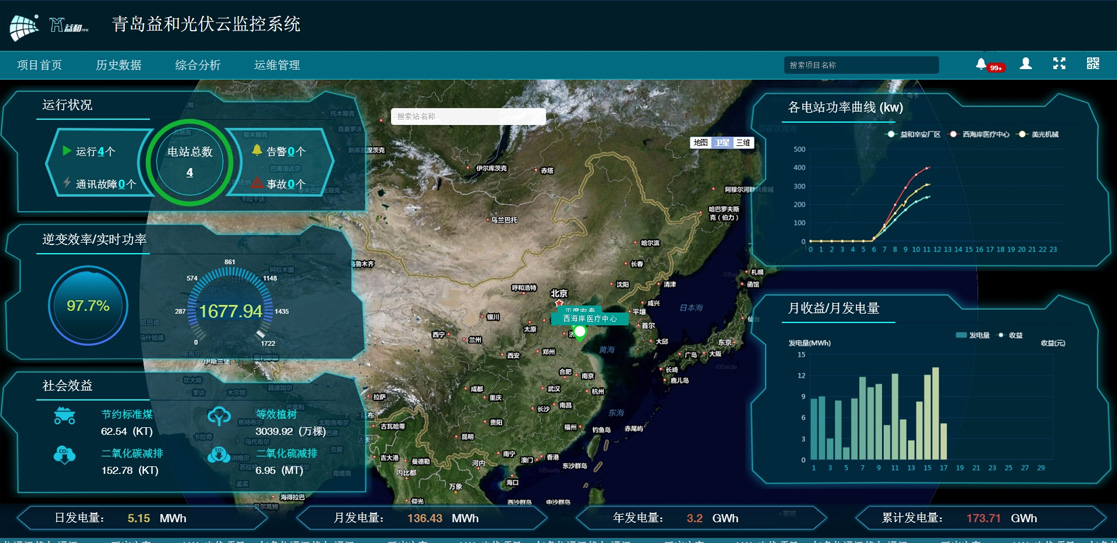Screen dimensions: 1117x543
Task: Toggle 益和辛安厂区 series in power chart legend
Action: (914, 134)
